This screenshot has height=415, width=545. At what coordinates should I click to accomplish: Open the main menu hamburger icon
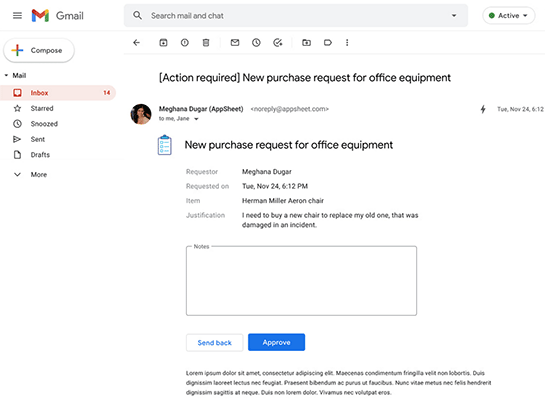17,16
